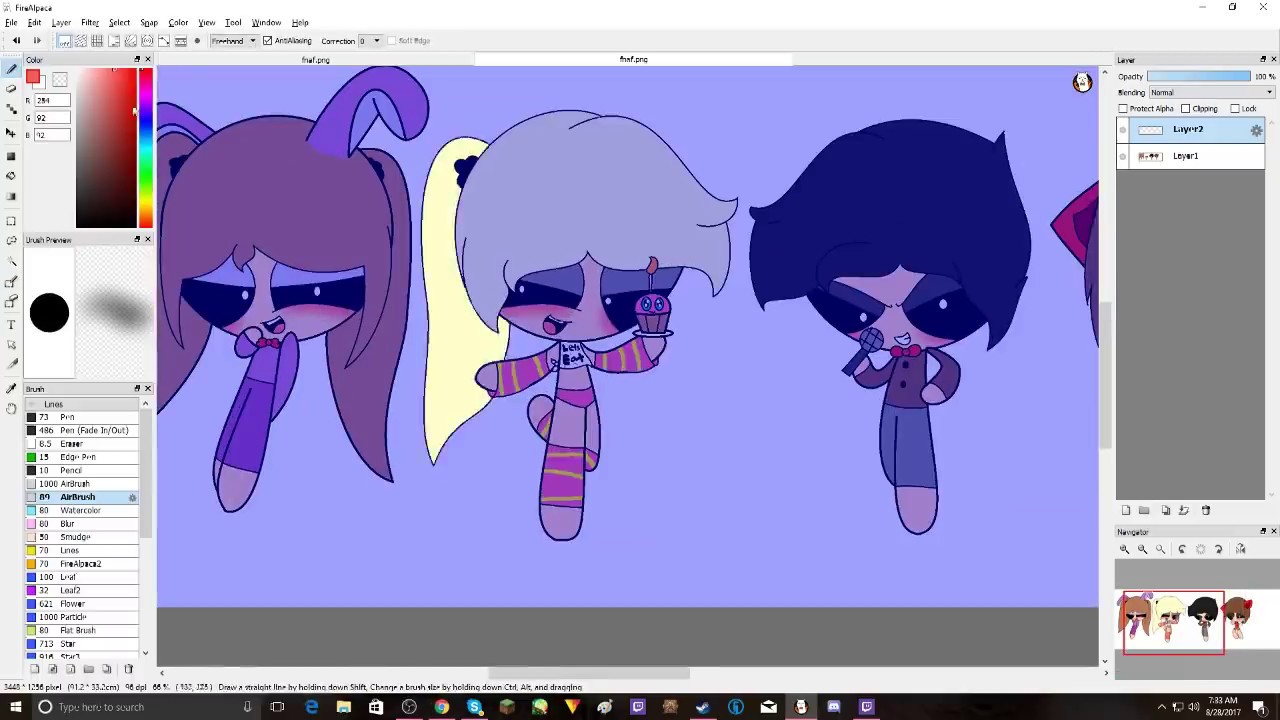Screen dimensions: 1280x720
Task: Select the Eraser tool in left toolbar
Action: tap(11, 88)
